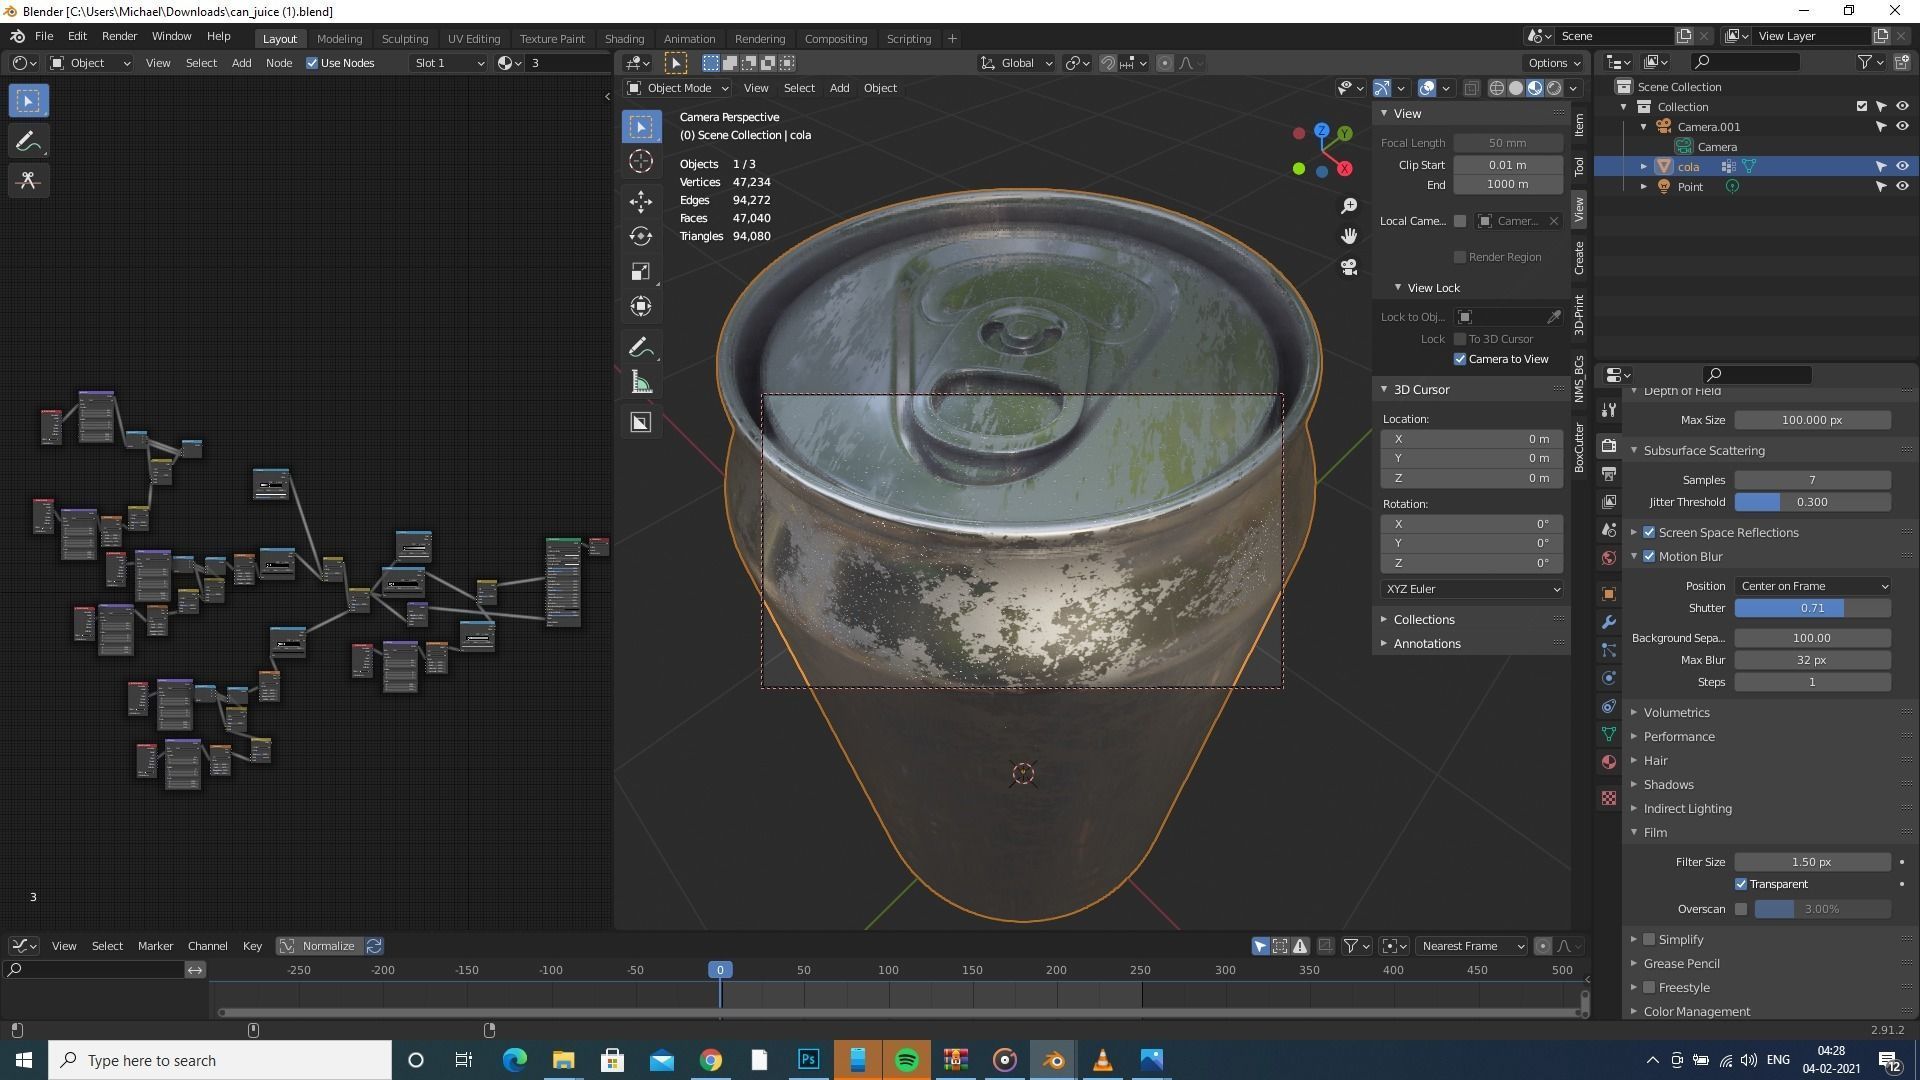The image size is (1920, 1080).
Task: Open the Slot 1 material dropdown
Action: pos(448,63)
